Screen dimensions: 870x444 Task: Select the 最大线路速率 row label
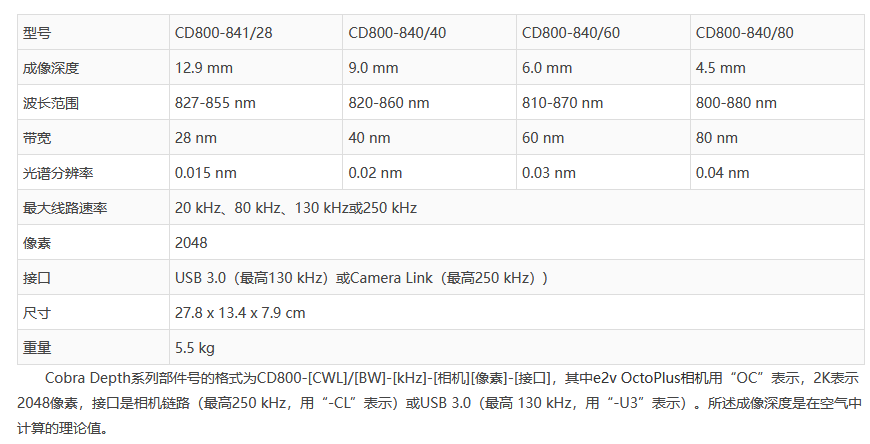[x=65, y=208]
